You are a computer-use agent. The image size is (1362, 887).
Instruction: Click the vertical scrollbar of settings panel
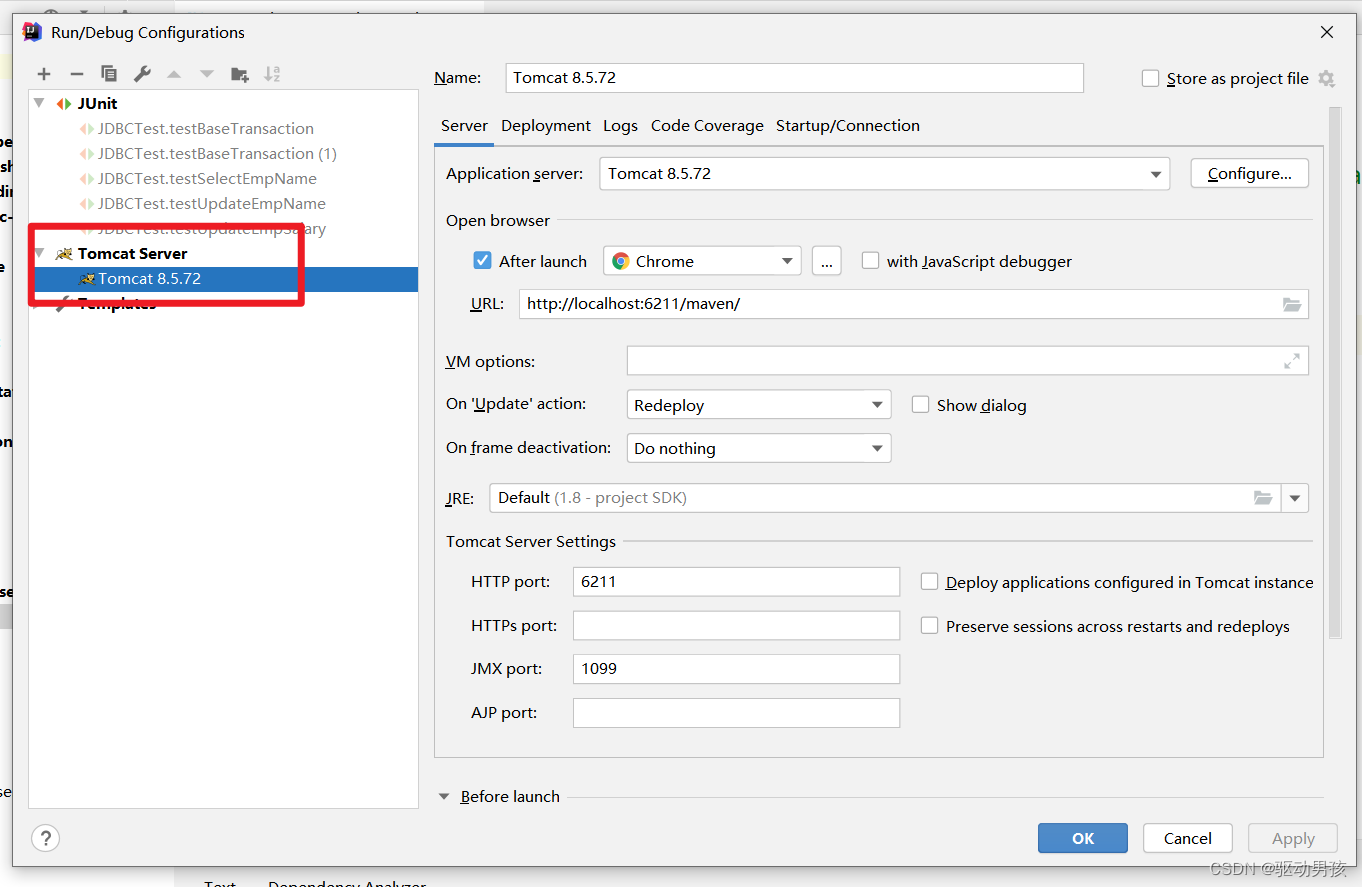pos(1334,373)
